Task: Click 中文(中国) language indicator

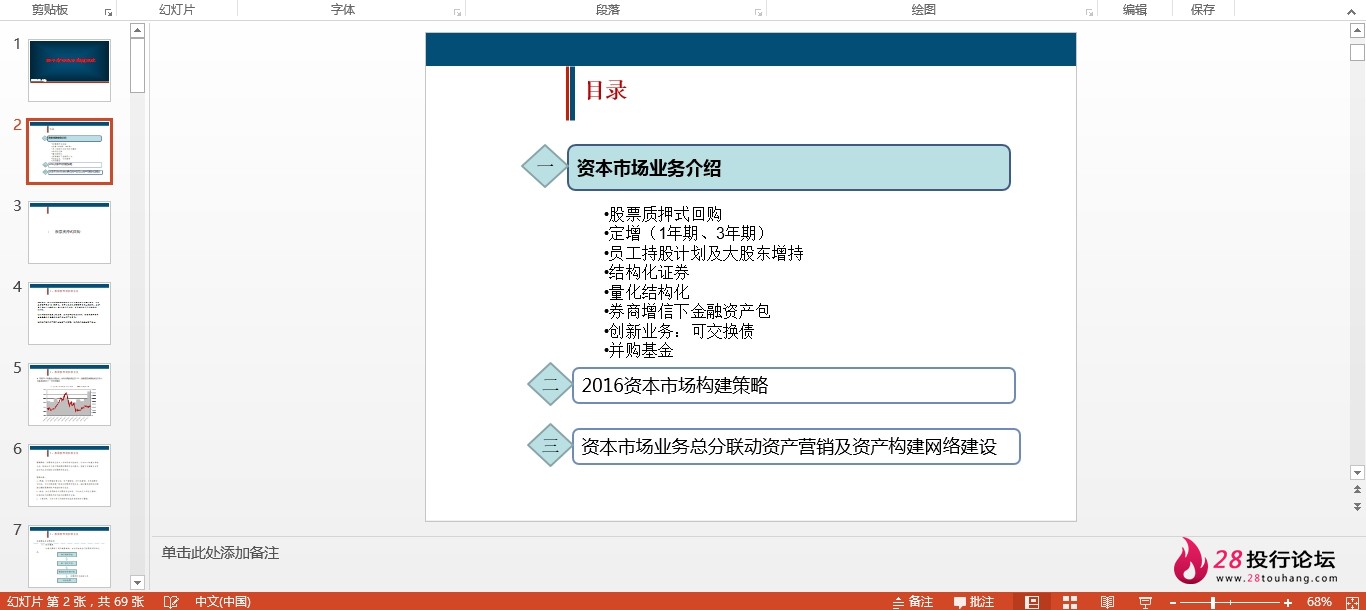Action: click(x=222, y=602)
